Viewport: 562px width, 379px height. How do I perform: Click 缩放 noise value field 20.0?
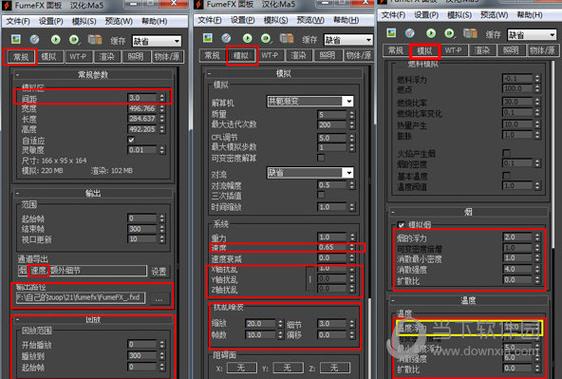(x=261, y=323)
